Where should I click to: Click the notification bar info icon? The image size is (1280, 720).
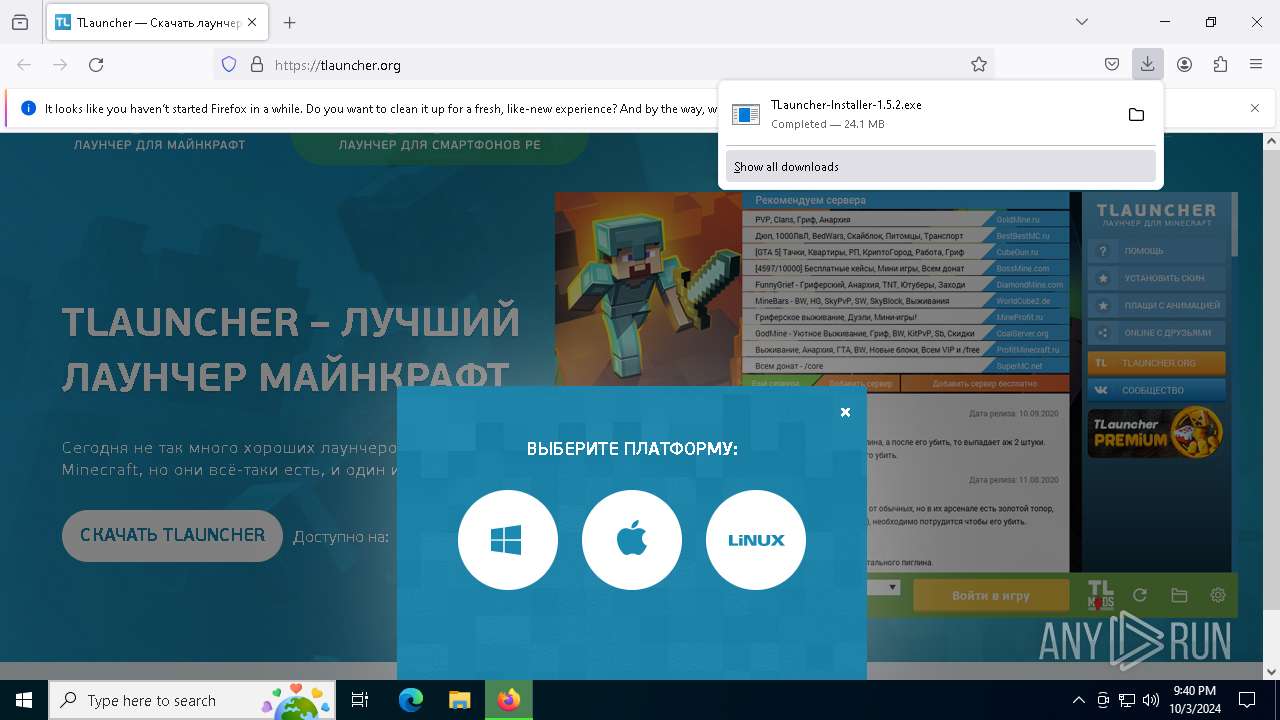[x=29, y=108]
